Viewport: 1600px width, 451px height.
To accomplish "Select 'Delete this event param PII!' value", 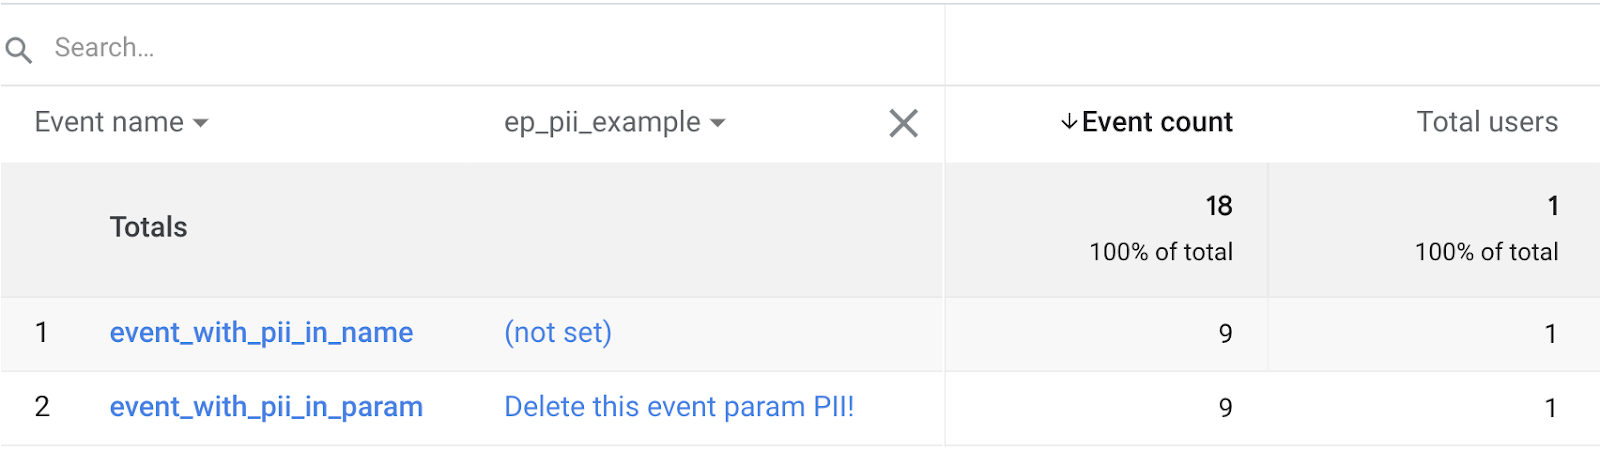I will (679, 407).
